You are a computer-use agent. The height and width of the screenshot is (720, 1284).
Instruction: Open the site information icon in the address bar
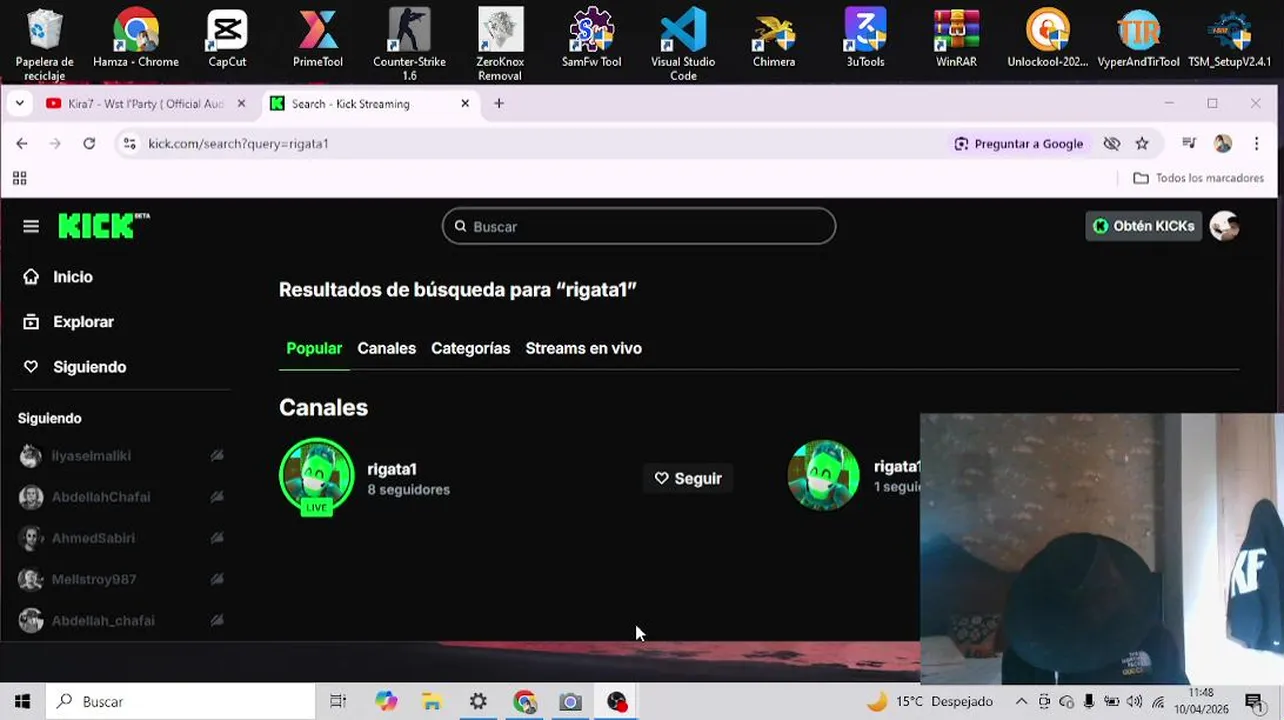(129, 144)
